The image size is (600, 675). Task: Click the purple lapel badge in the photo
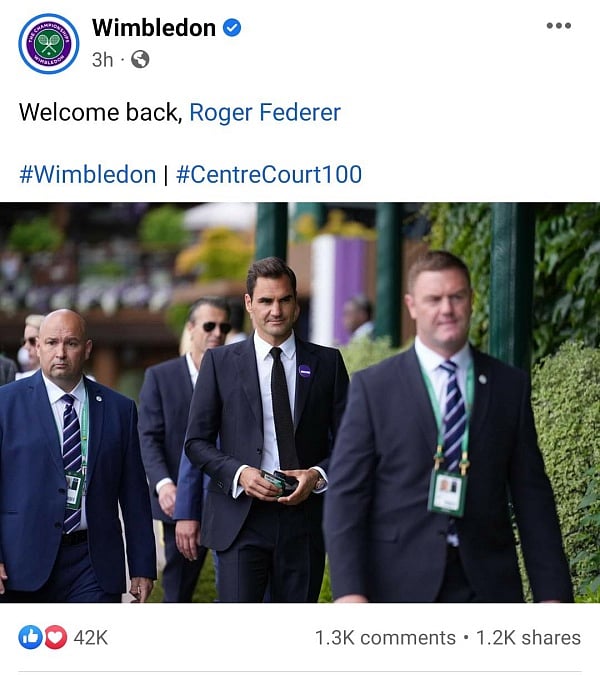(304, 371)
